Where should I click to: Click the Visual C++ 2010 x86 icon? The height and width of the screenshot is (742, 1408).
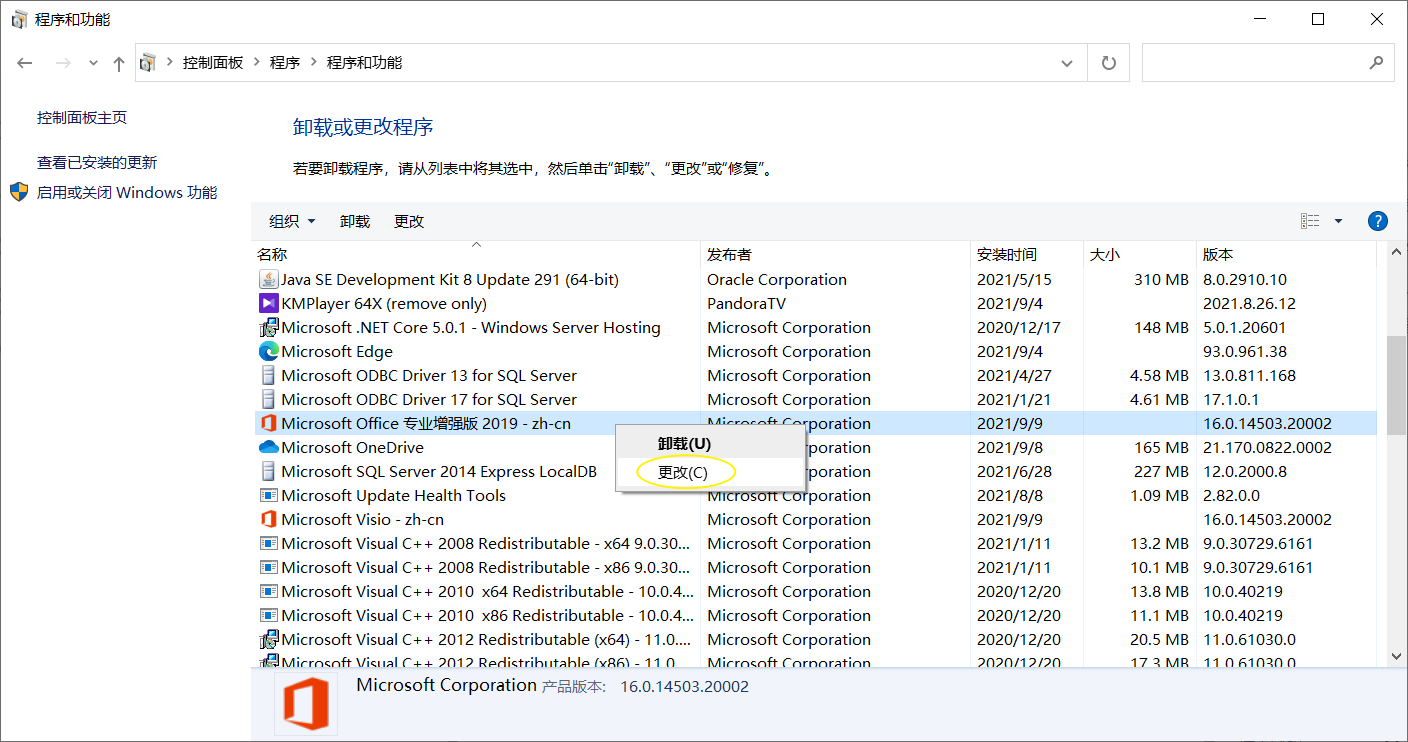click(268, 616)
